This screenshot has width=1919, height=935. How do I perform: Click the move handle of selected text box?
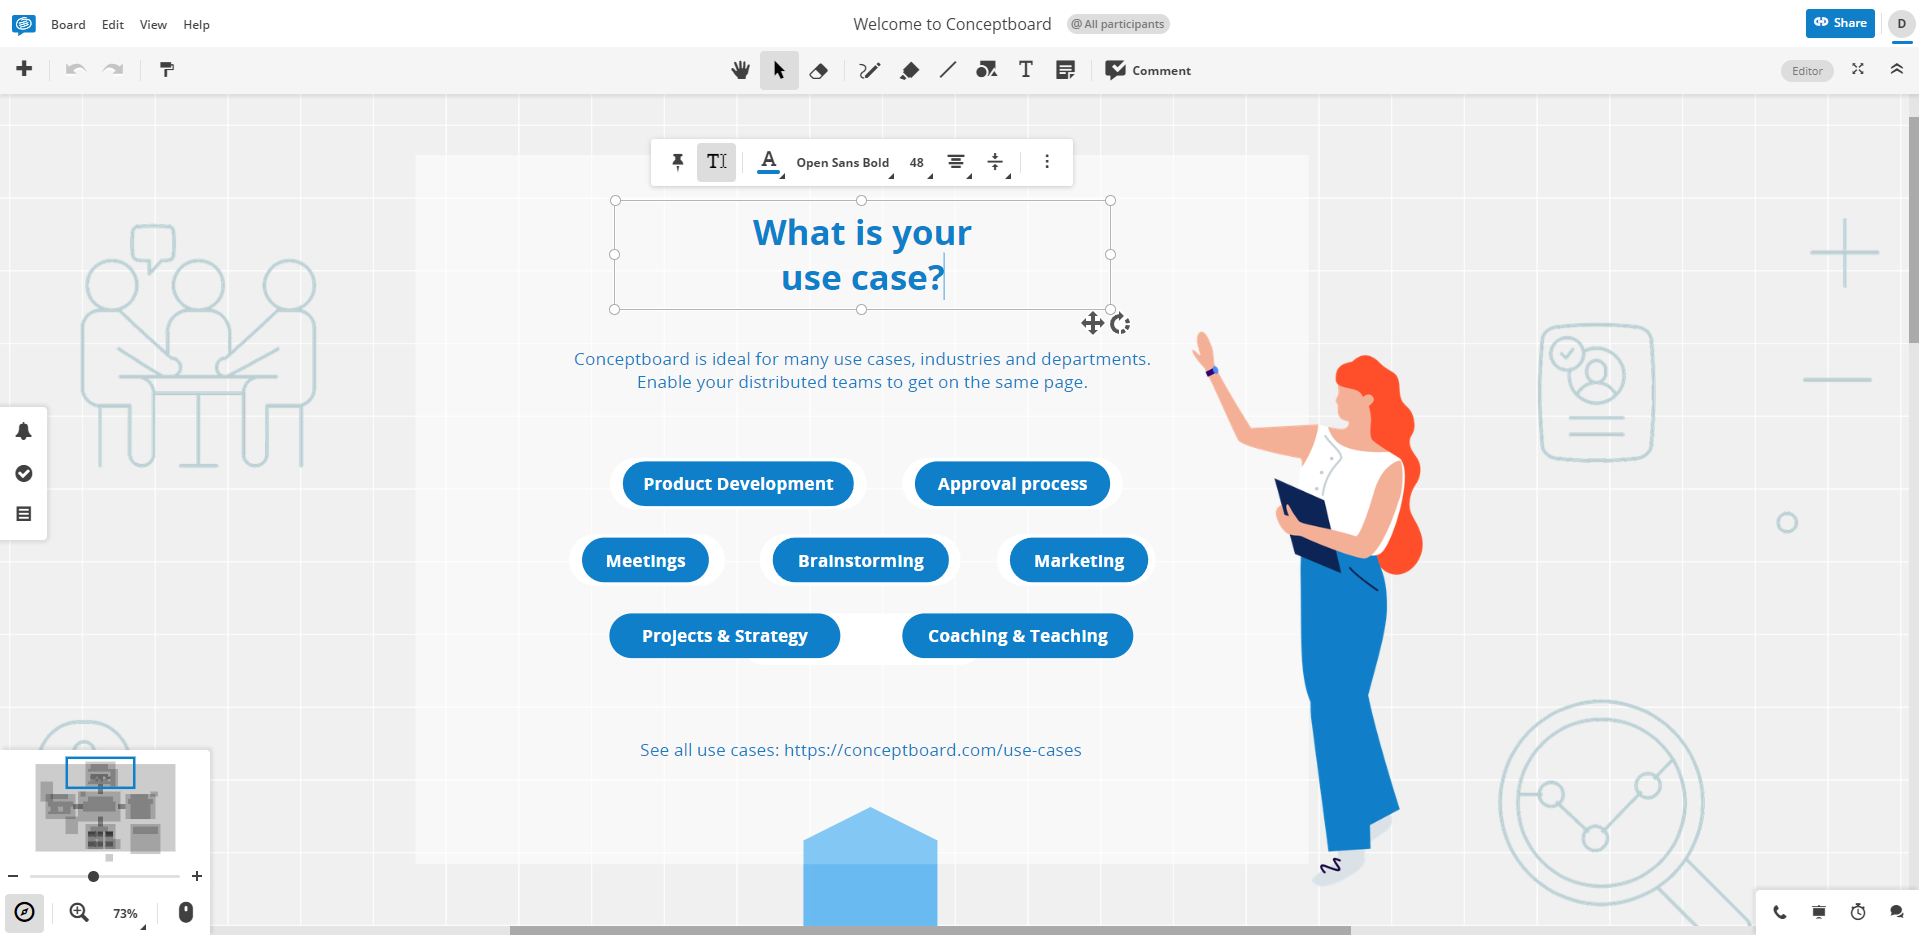(1092, 323)
